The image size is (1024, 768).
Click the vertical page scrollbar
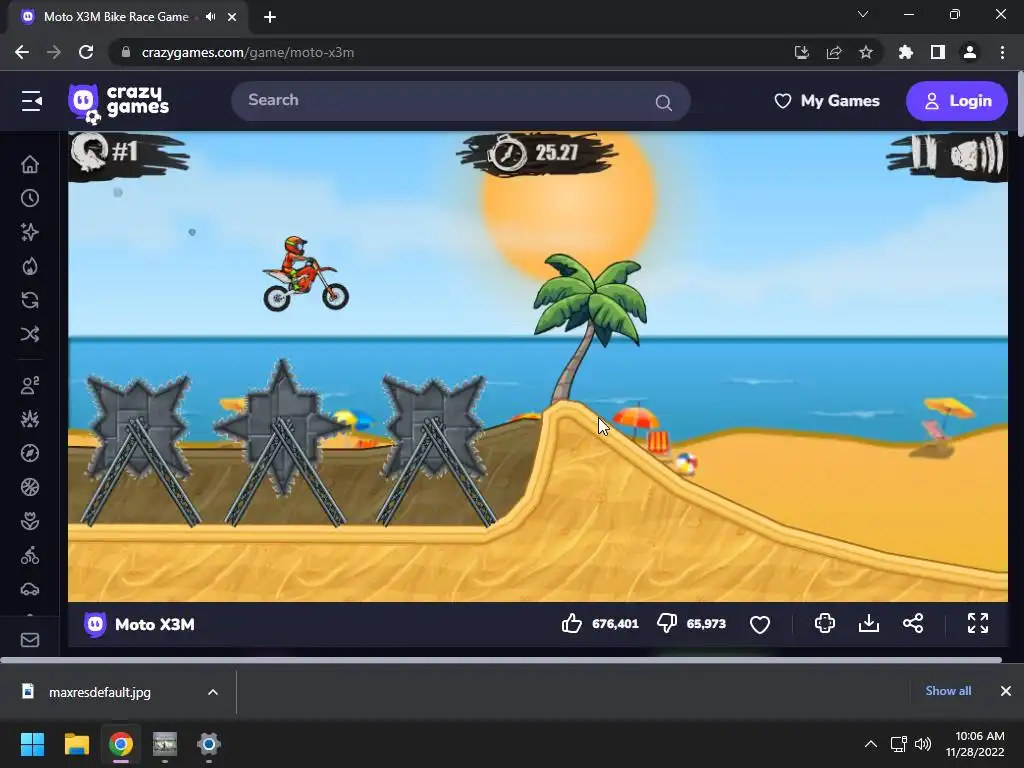point(1020,104)
